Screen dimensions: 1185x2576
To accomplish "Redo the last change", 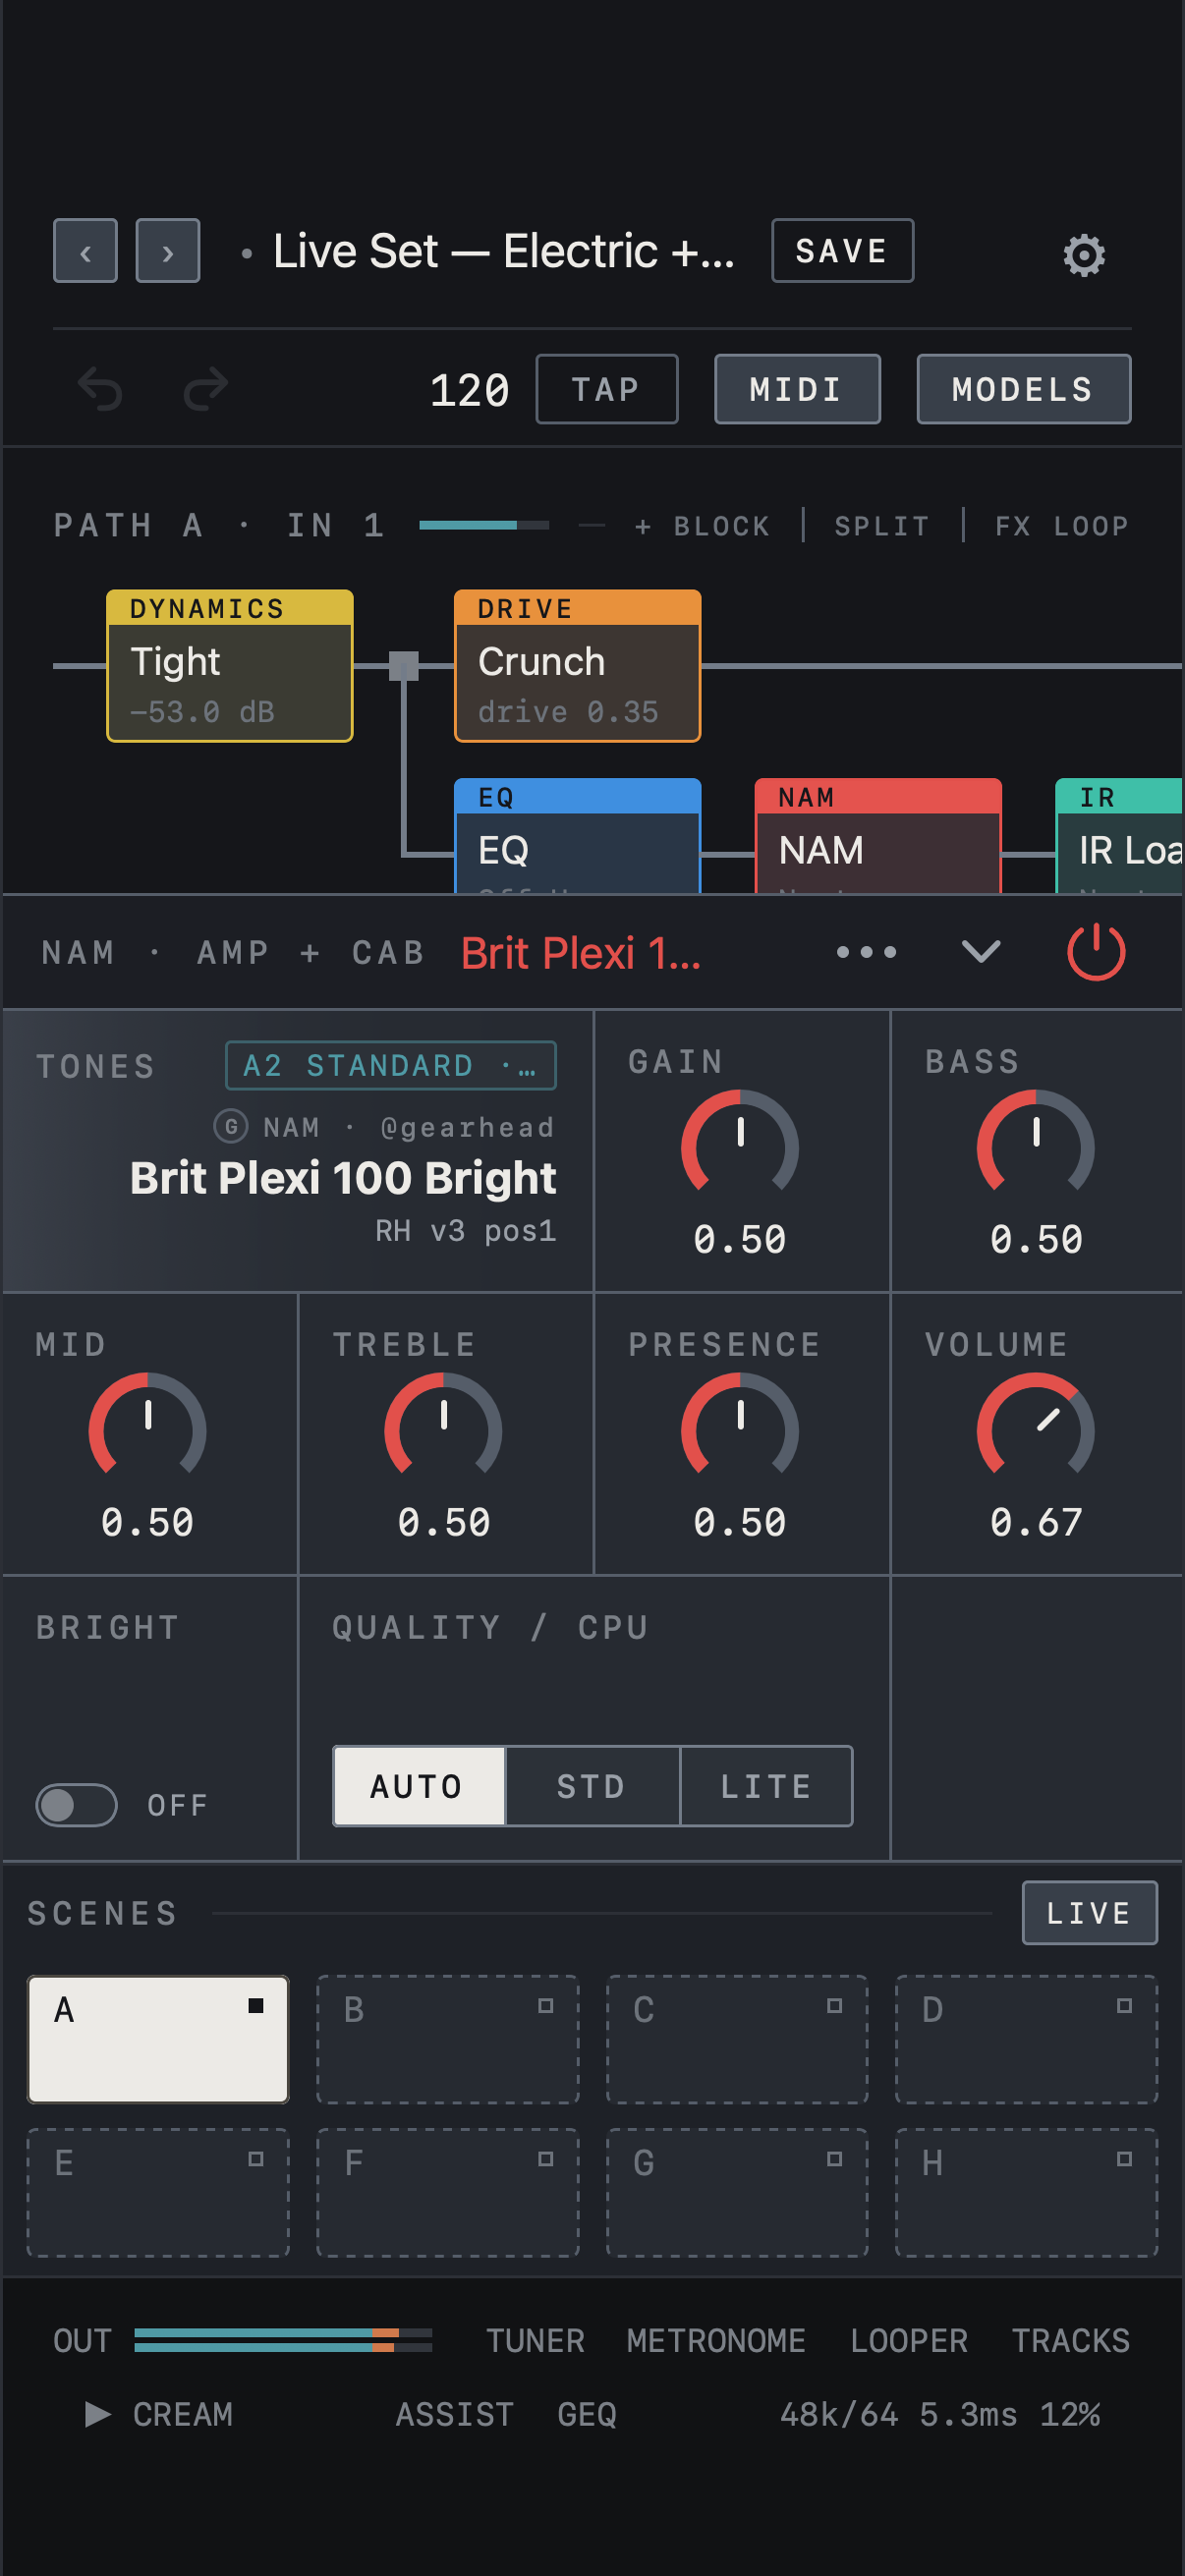I will pyautogui.click(x=206, y=389).
